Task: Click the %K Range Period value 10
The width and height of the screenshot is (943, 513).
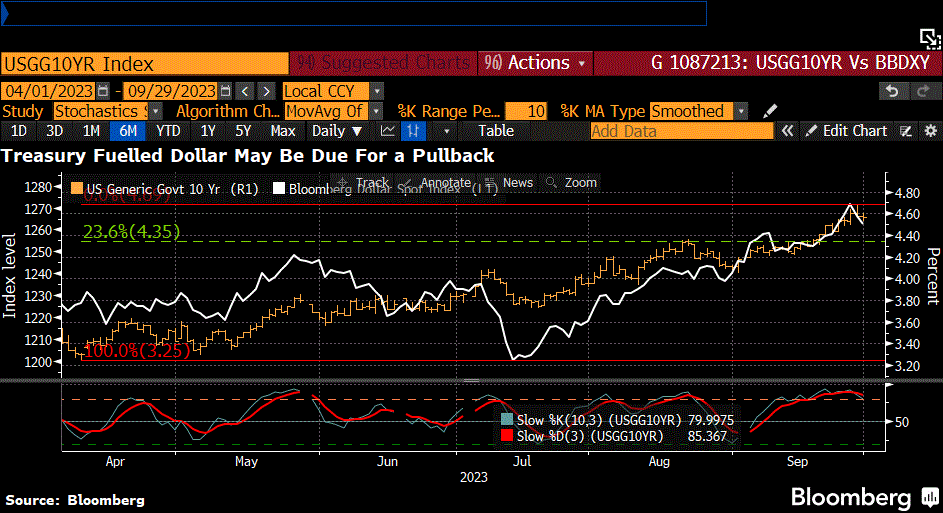Action: click(526, 111)
